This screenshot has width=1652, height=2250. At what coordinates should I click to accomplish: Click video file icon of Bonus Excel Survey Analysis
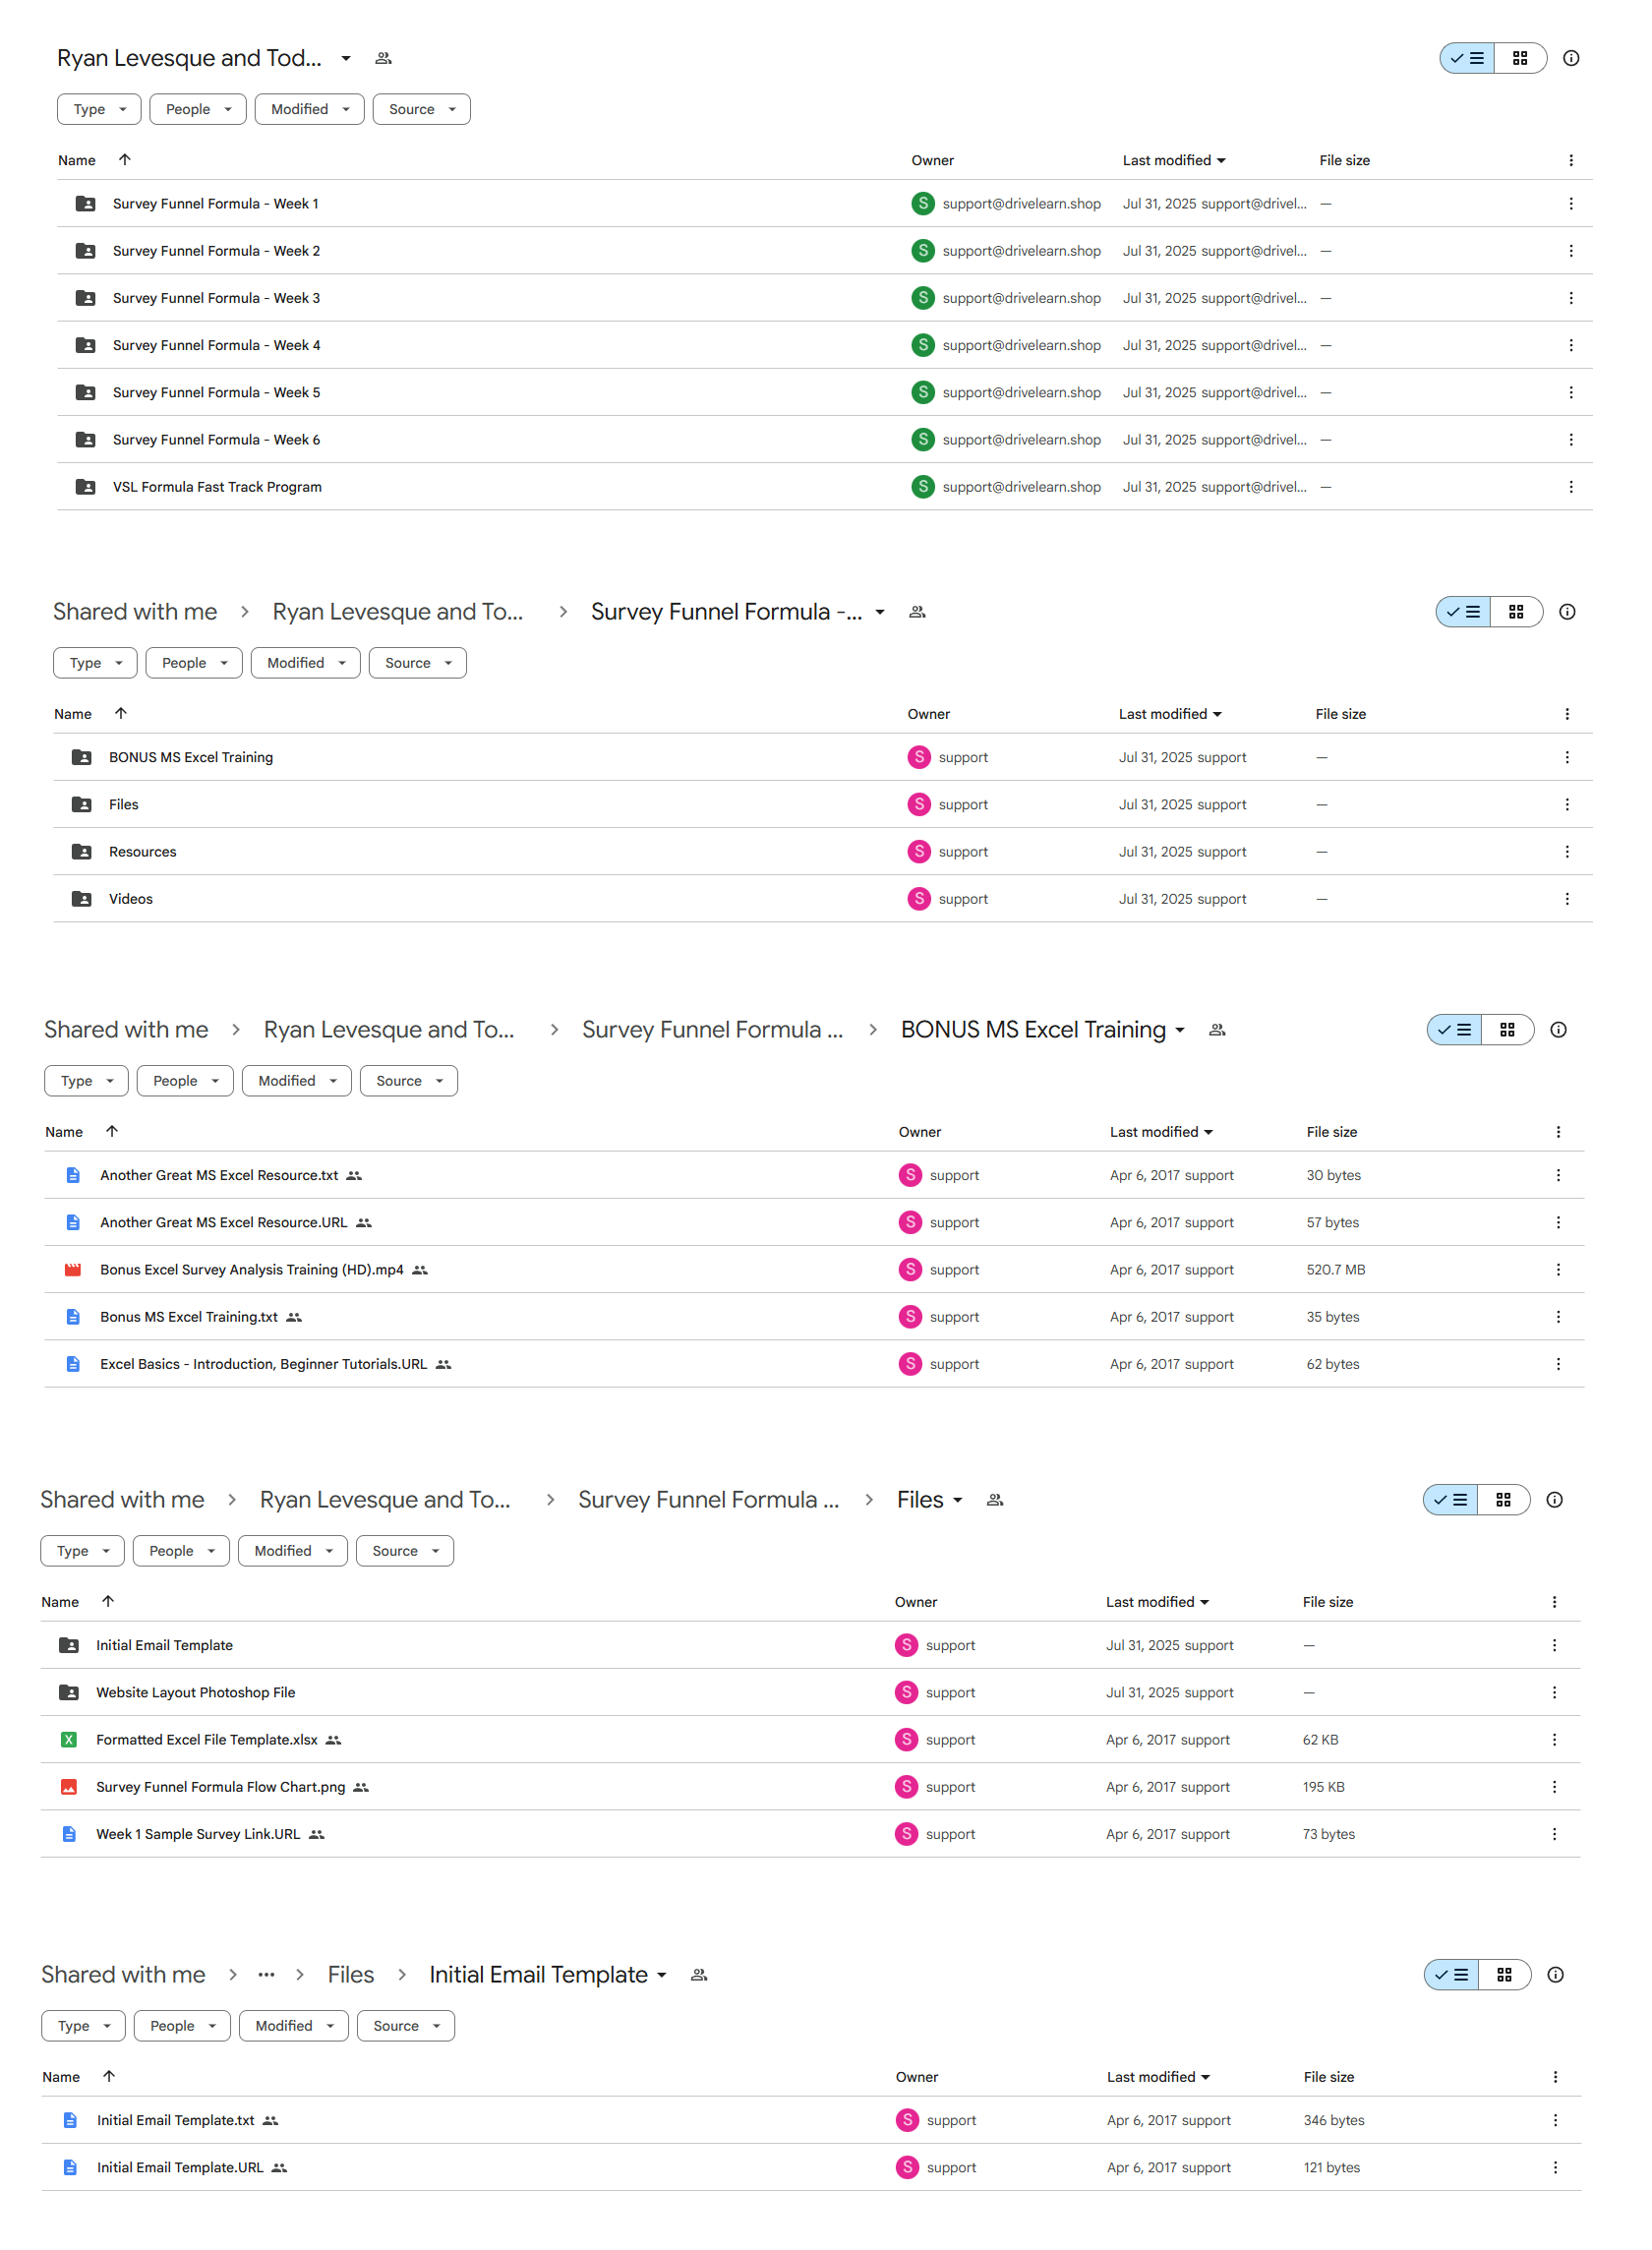[x=73, y=1269]
